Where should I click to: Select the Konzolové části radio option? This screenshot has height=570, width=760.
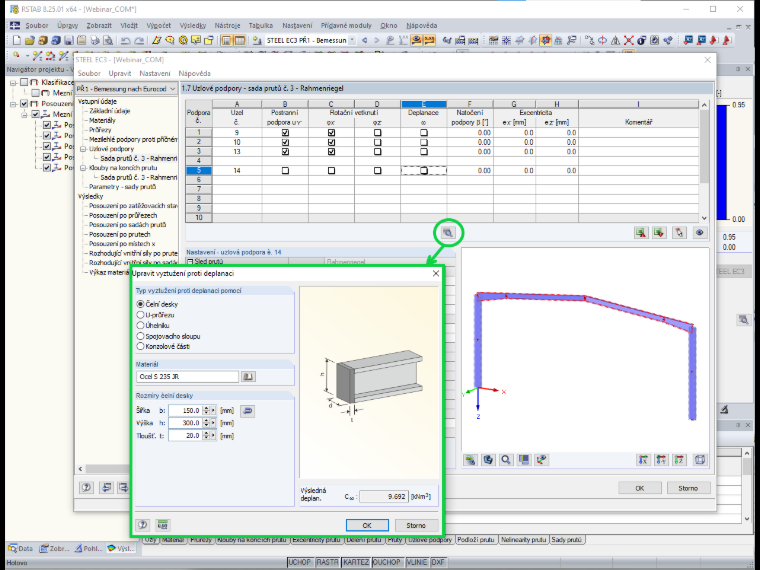(141, 346)
